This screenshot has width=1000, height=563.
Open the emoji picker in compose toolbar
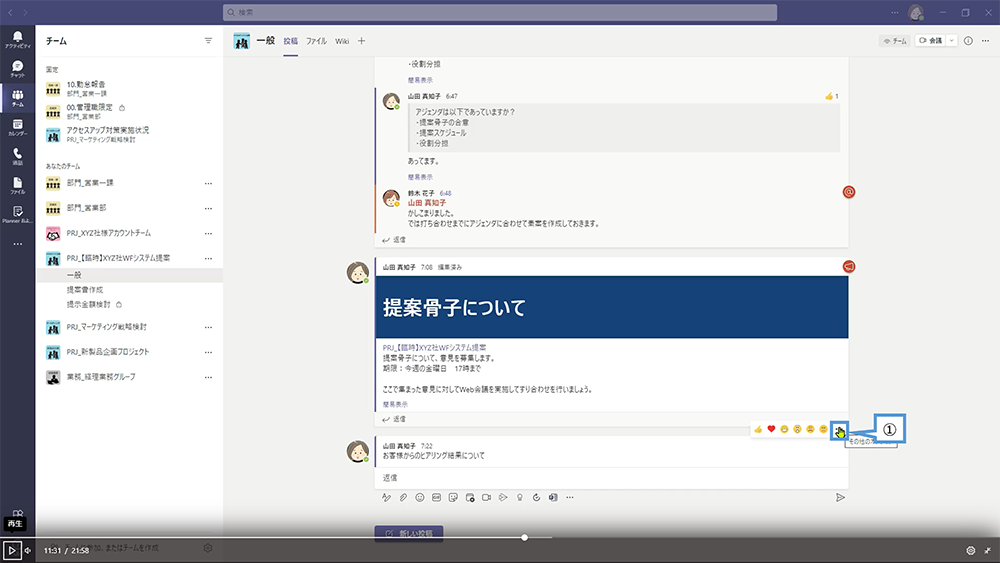(420, 497)
